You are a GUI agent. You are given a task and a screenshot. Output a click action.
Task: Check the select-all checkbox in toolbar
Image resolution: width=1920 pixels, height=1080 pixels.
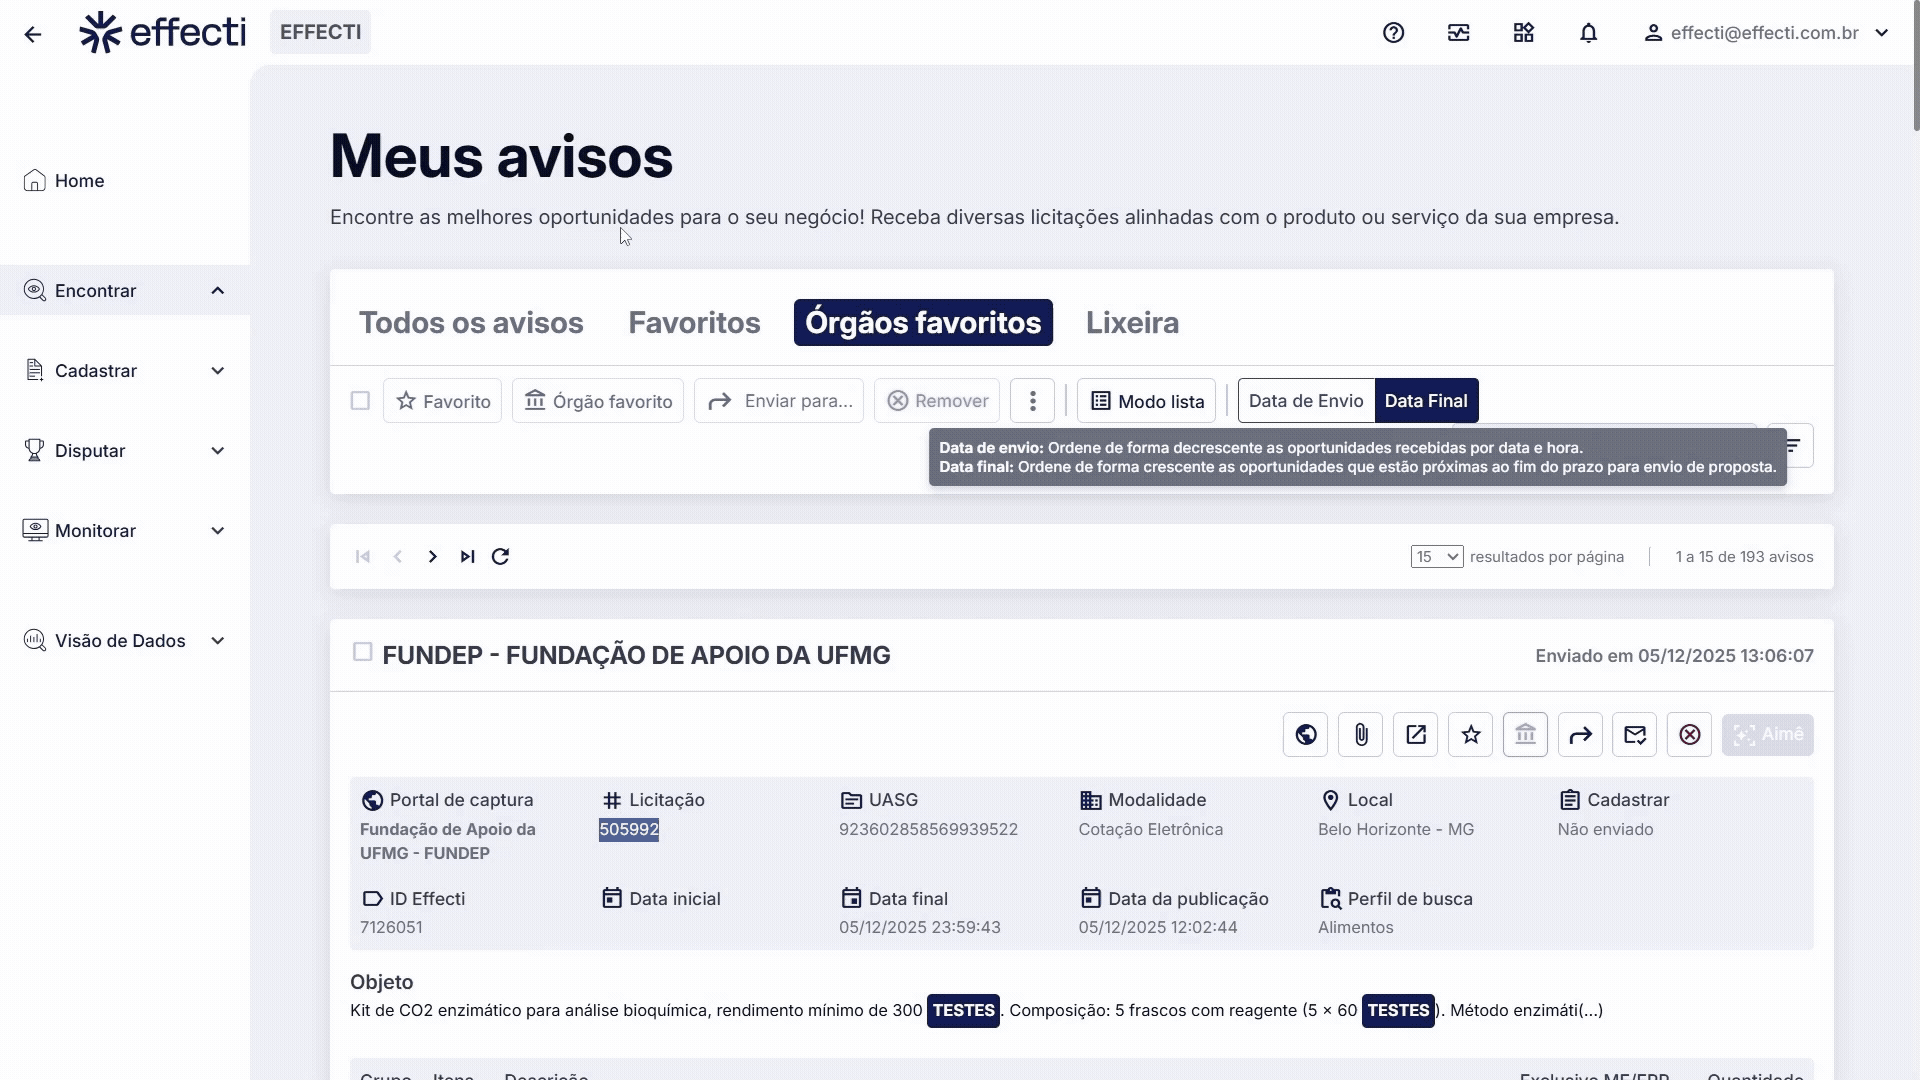[x=360, y=401]
